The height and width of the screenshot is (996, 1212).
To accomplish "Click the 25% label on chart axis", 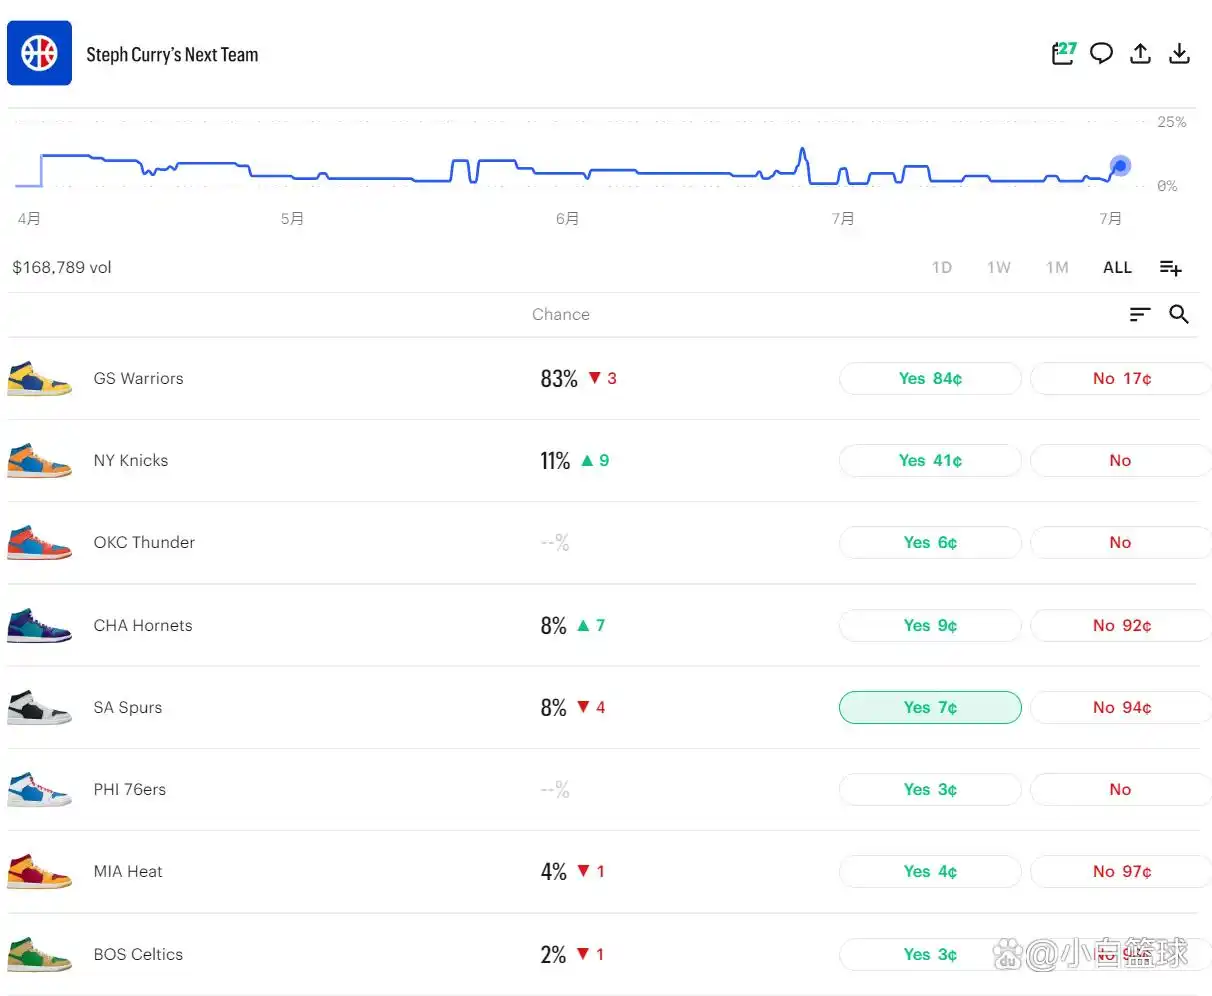I will click(x=1172, y=122).
